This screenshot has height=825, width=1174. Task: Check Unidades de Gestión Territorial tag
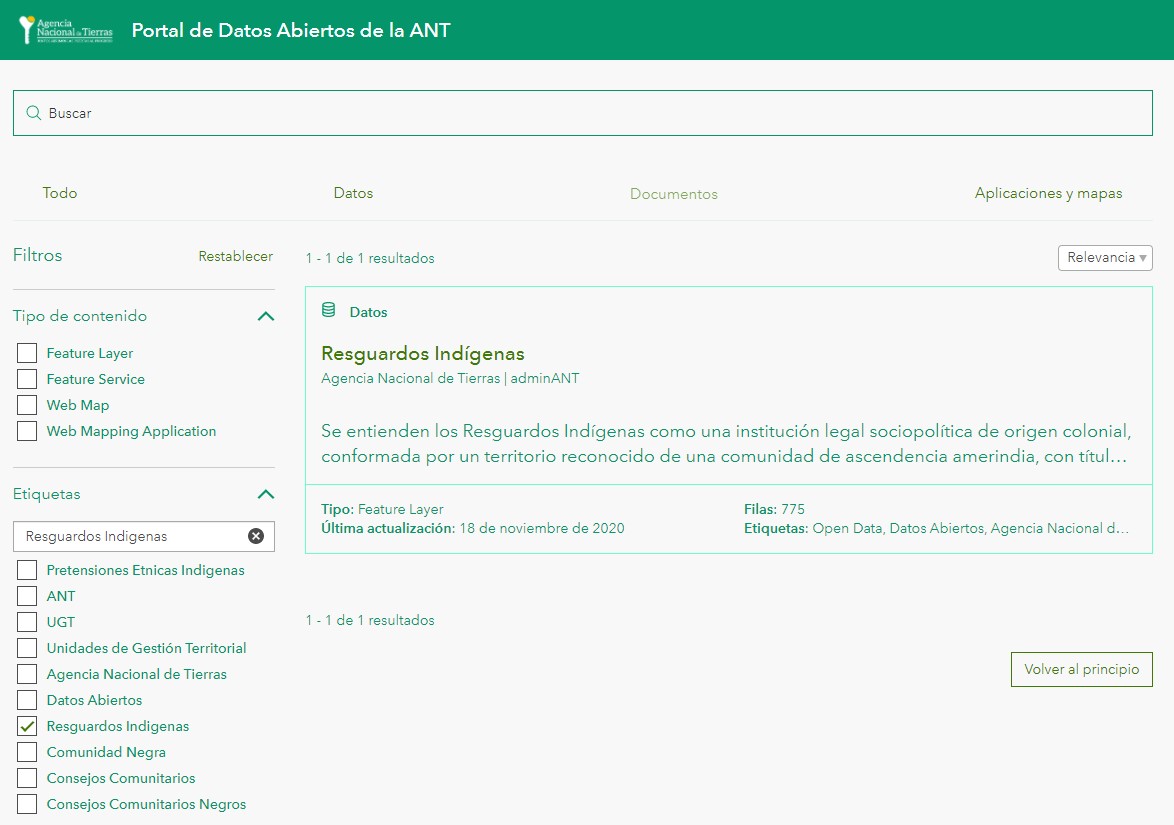click(27, 648)
